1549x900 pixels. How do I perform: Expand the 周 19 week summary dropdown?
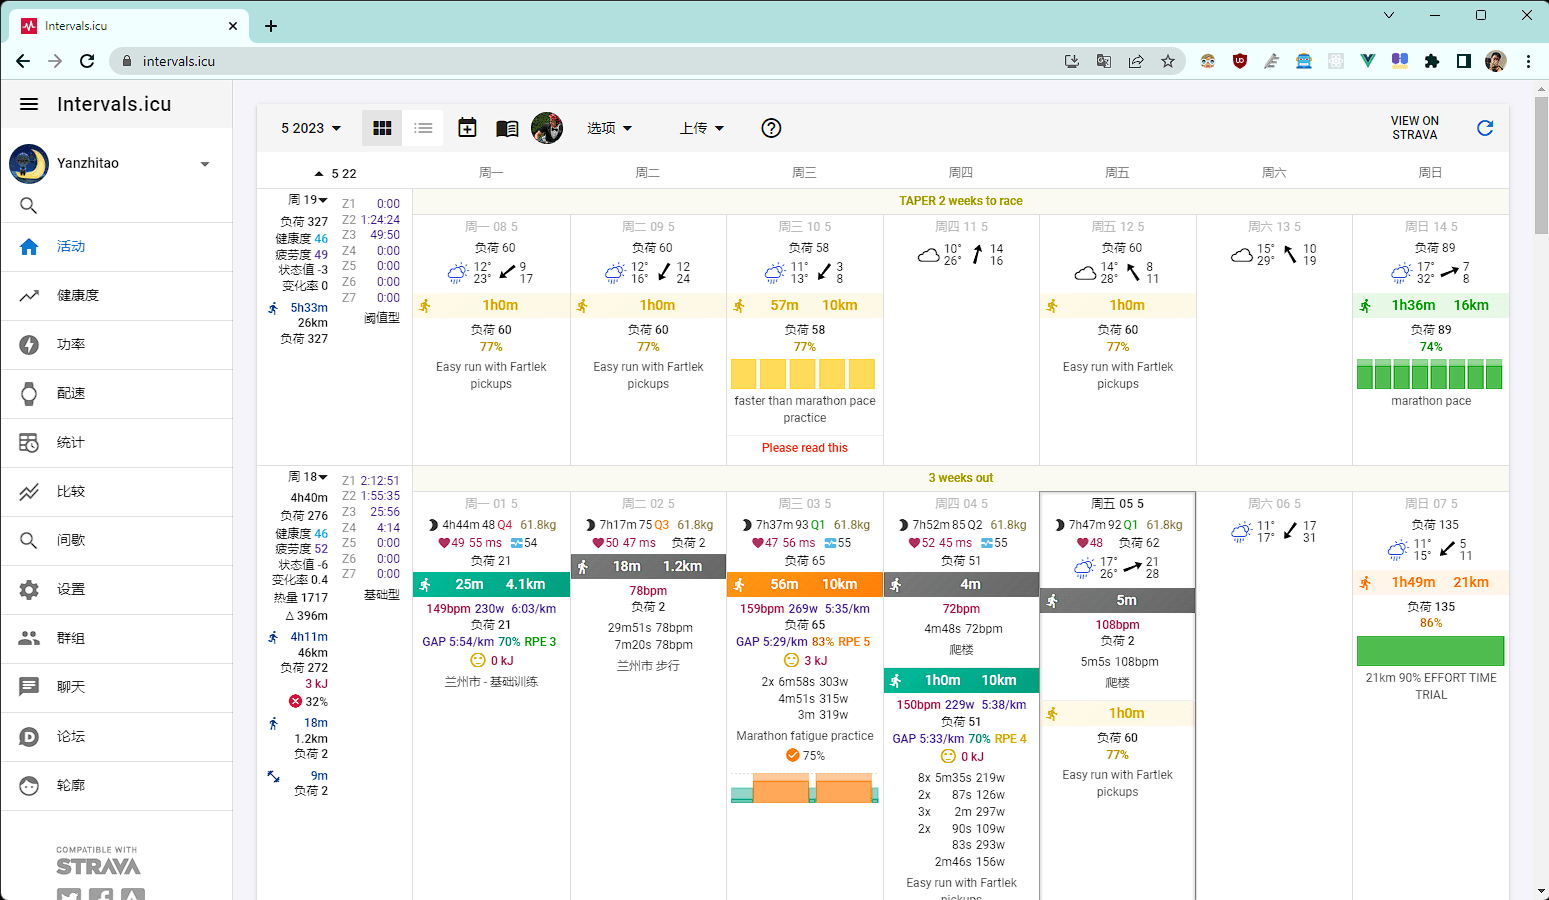click(308, 200)
